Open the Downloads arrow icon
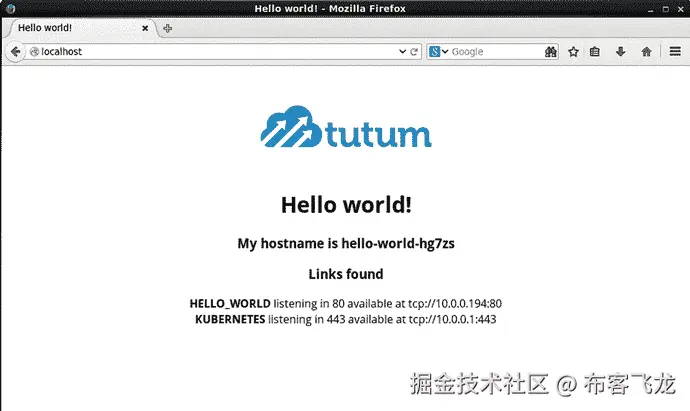Screen dimensions: 690x411 (x=620, y=51)
